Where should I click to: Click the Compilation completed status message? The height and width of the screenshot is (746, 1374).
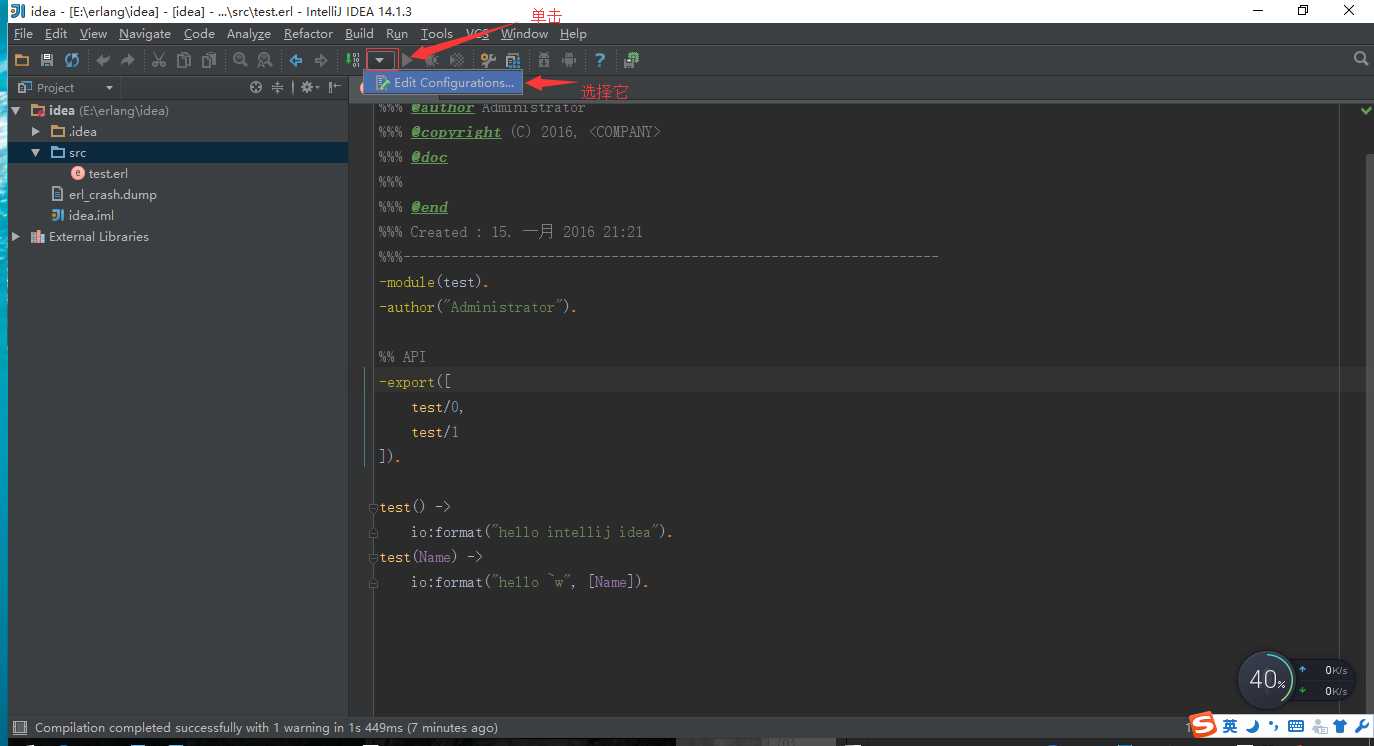[266, 728]
